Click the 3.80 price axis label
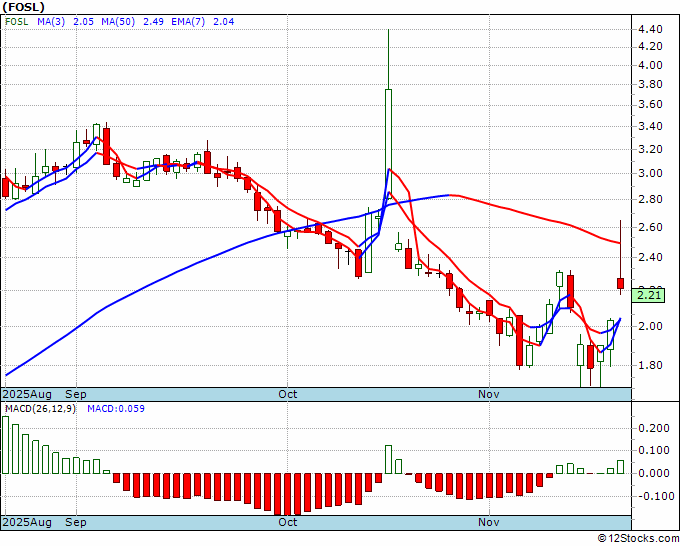 click(x=650, y=85)
